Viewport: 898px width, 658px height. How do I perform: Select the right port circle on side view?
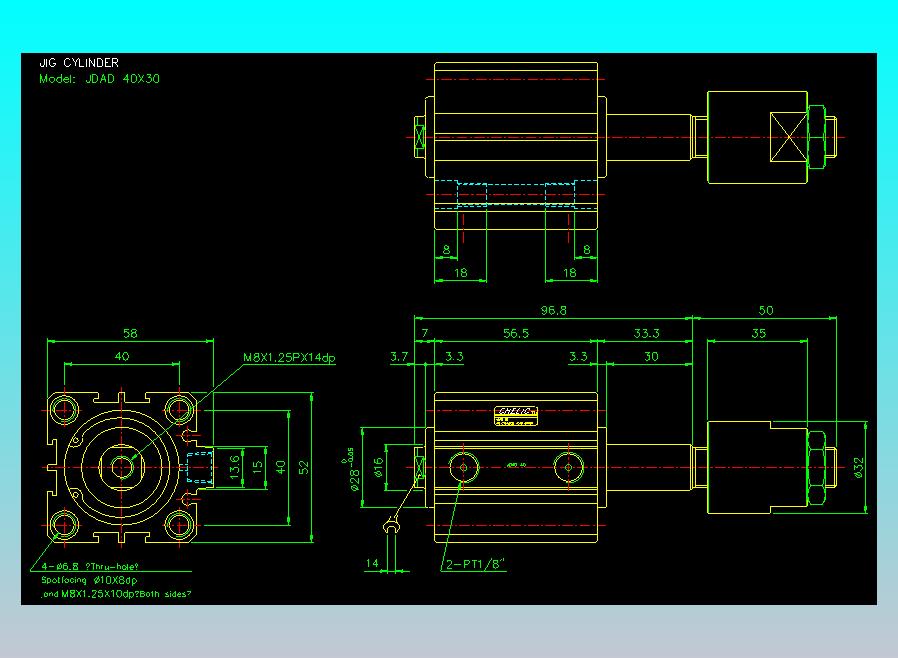click(568, 467)
